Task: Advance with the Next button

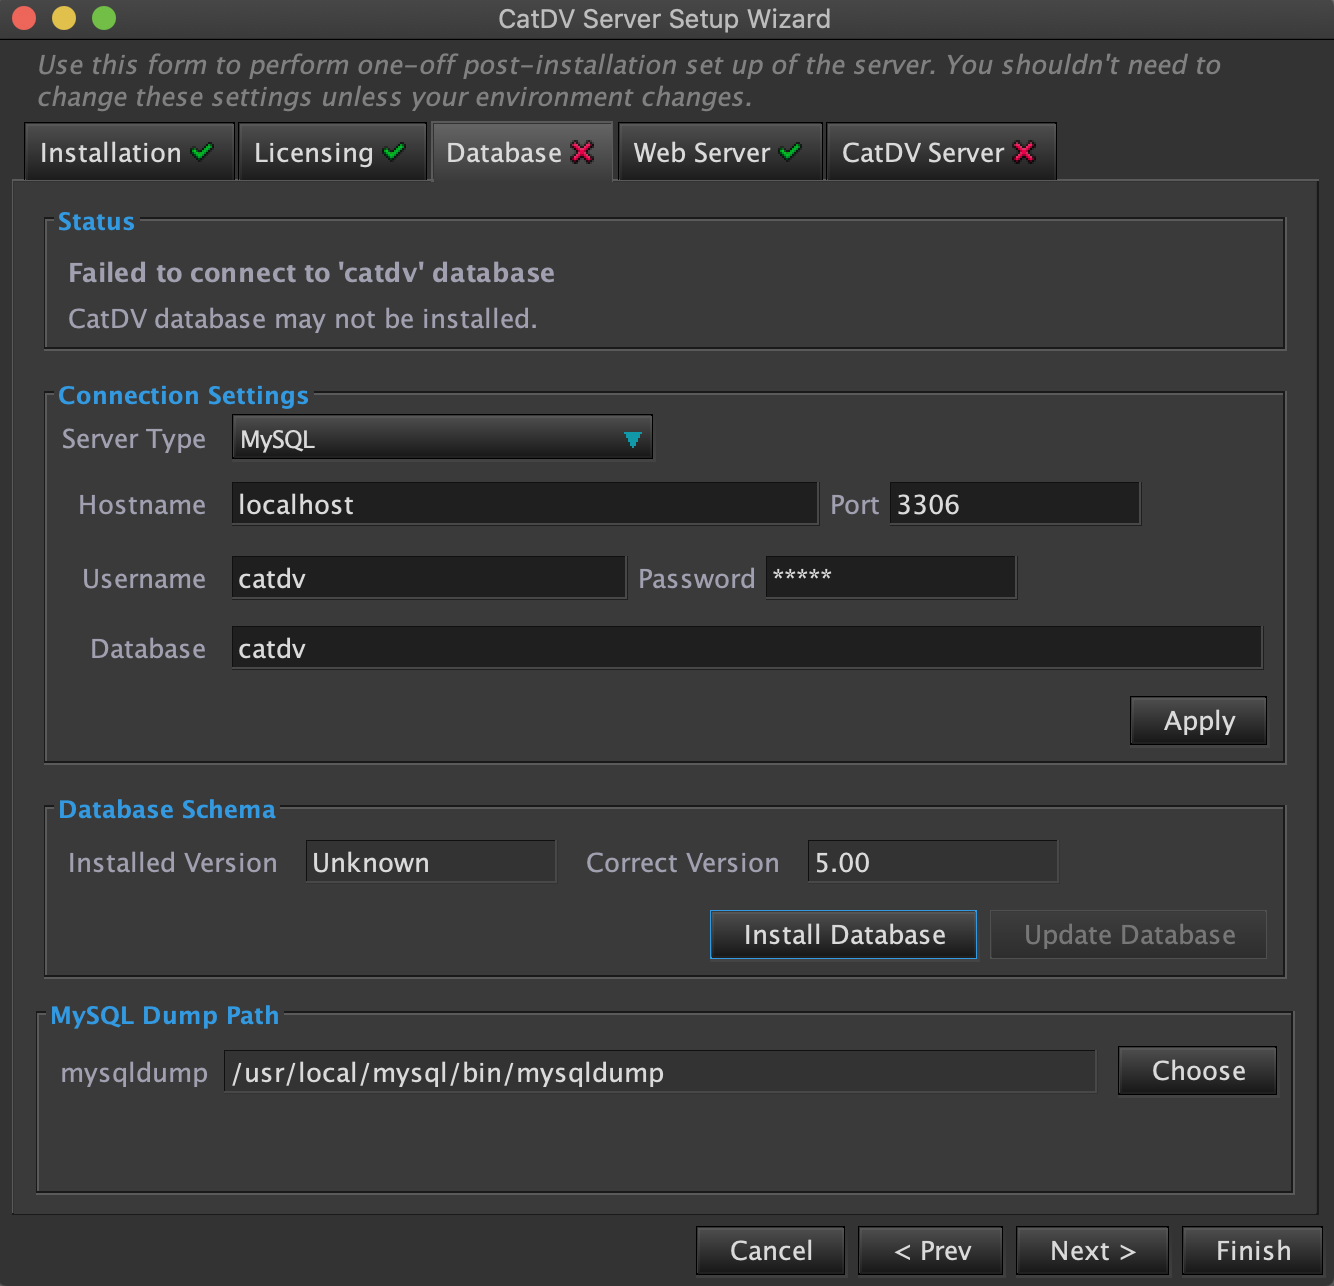Action: point(1092,1251)
